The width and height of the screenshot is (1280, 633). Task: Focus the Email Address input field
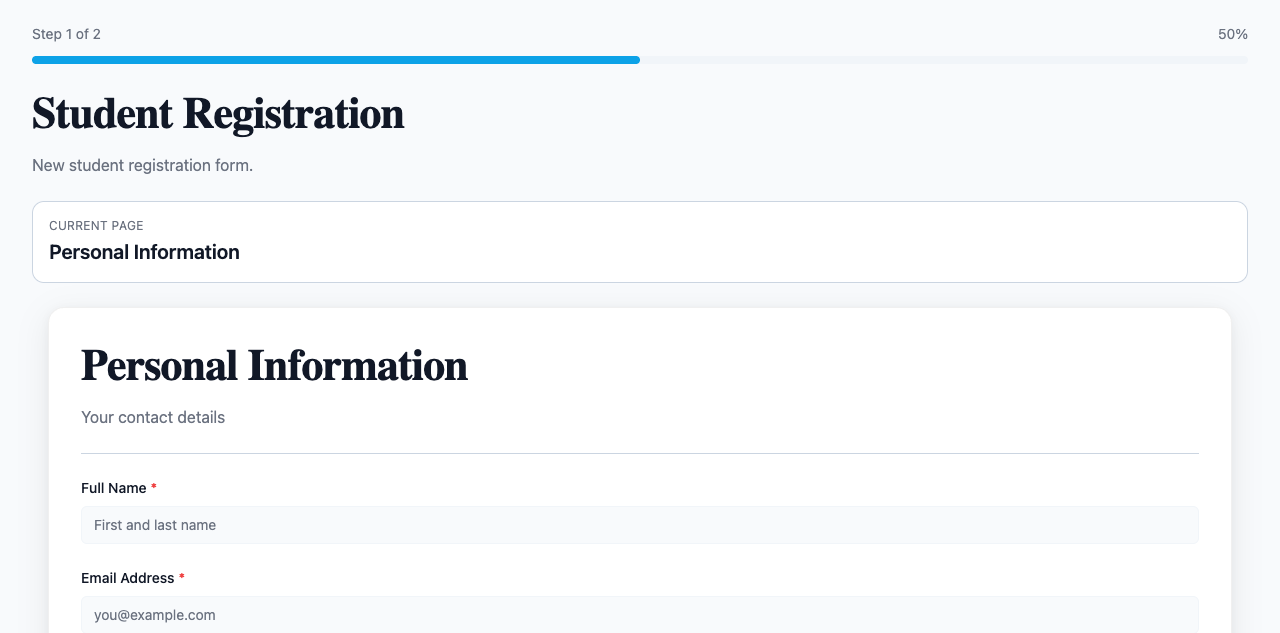click(x=640, y=614)
